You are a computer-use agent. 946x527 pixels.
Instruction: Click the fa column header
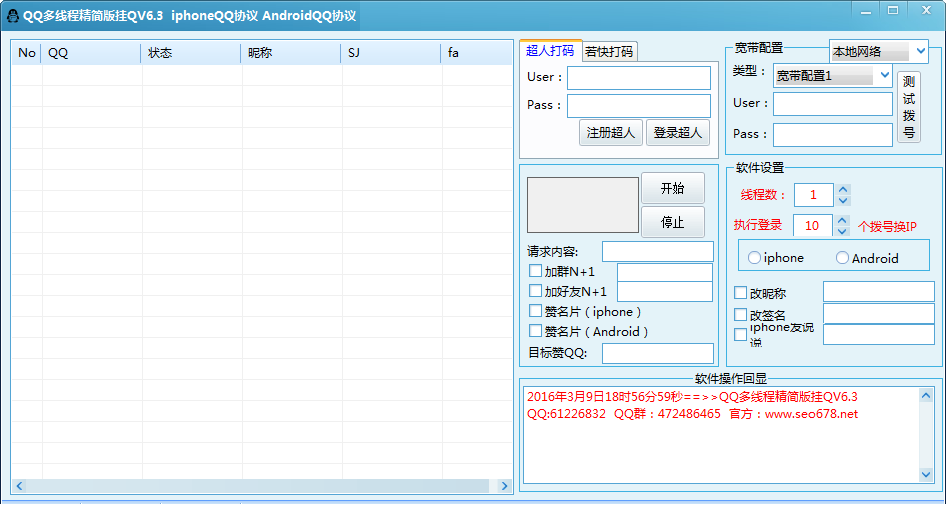pyautogui.click(x=477, y=53)
